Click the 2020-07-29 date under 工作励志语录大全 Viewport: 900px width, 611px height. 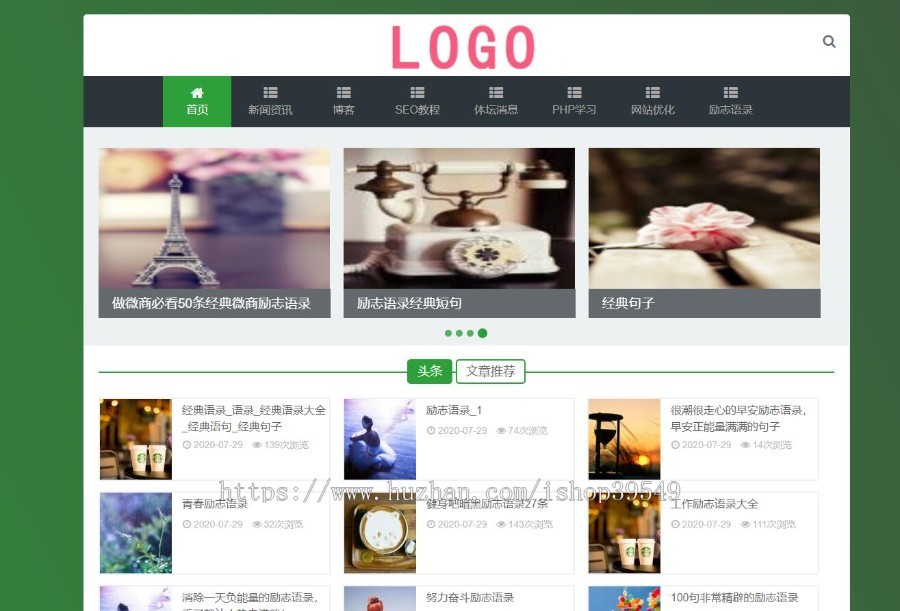pyautogui.click(x=701, y=524)
